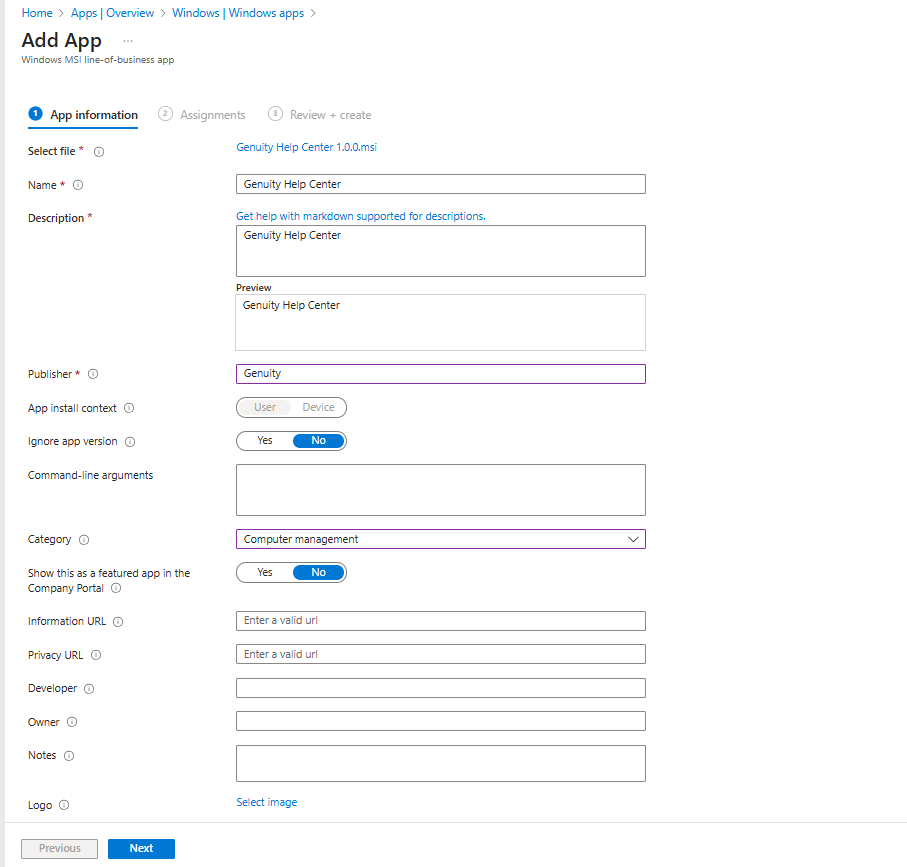Click into the Name input field

441,184
